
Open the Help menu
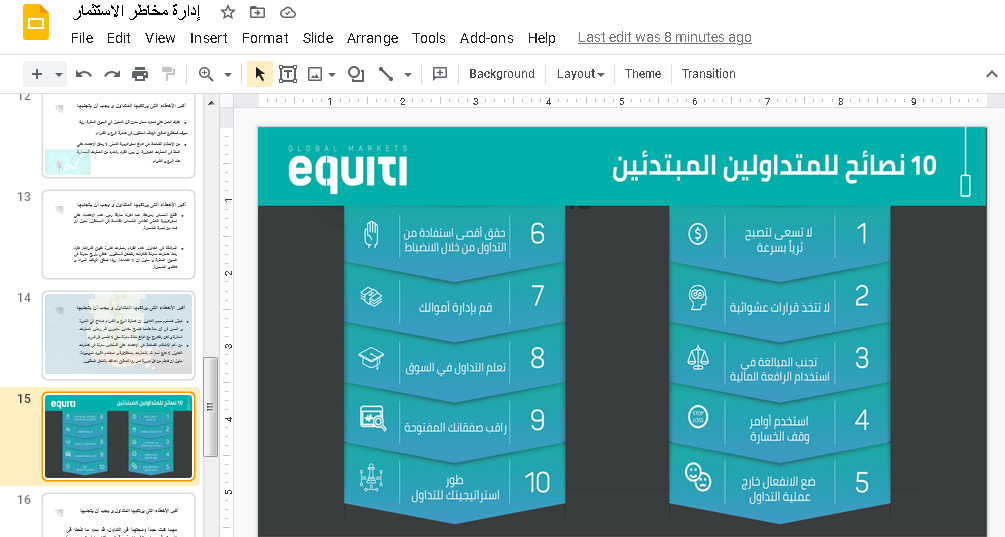click(542, 38)
